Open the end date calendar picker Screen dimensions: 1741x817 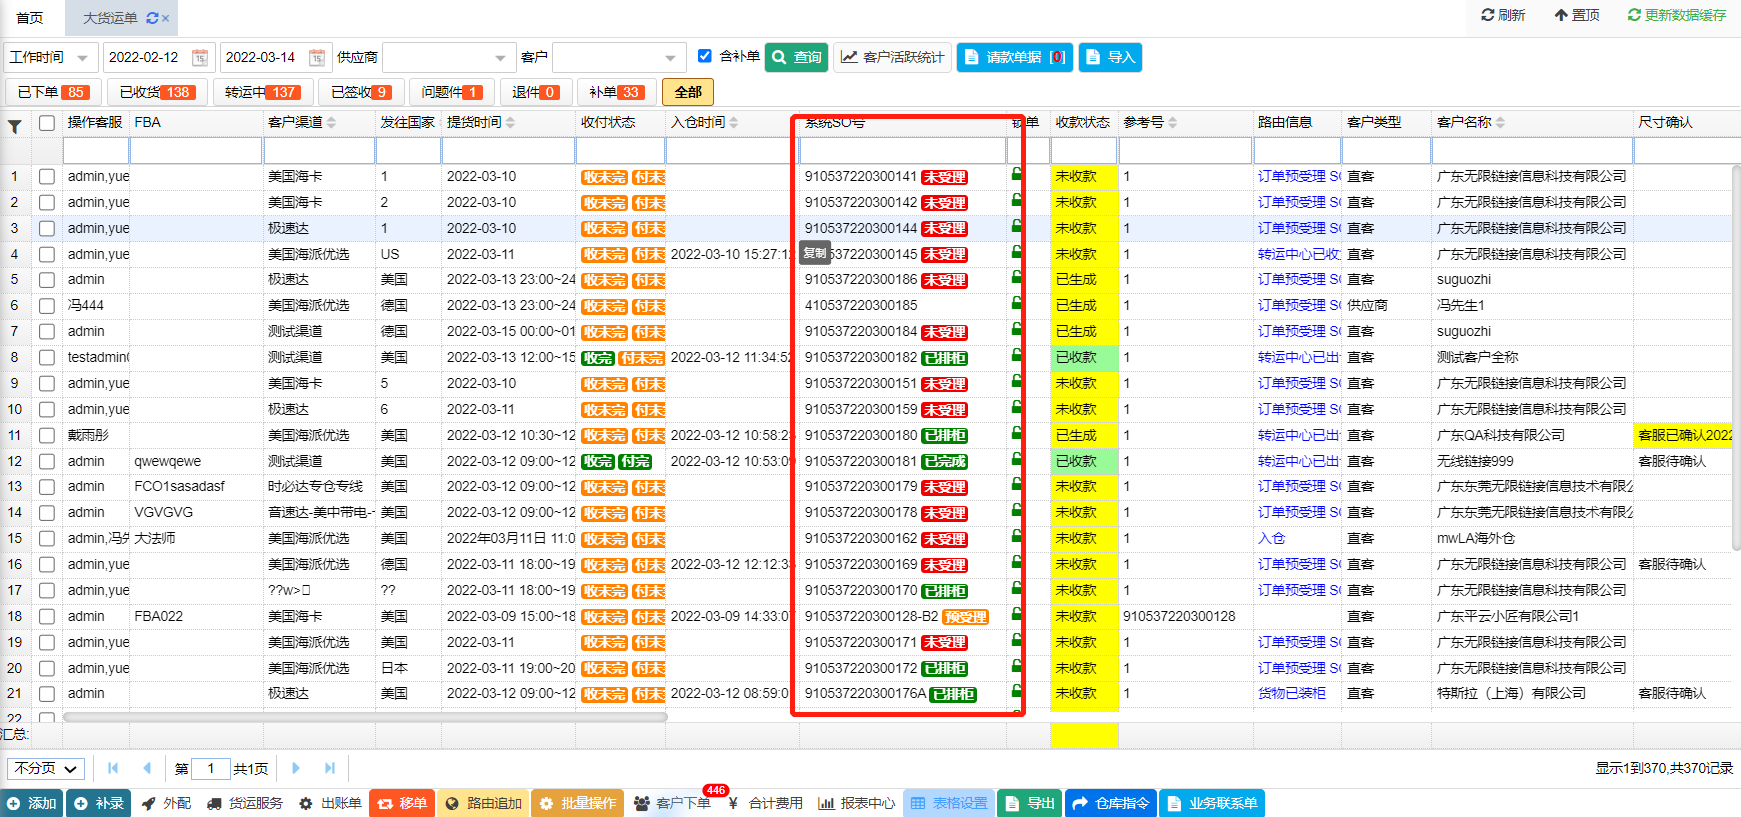317,58
